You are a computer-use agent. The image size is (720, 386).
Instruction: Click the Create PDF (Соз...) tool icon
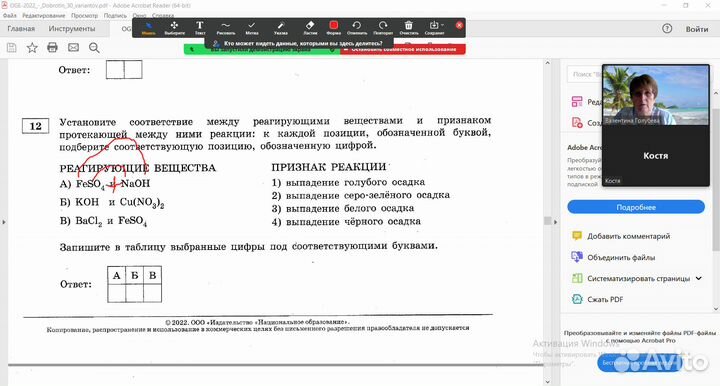[x=577, y=123]
